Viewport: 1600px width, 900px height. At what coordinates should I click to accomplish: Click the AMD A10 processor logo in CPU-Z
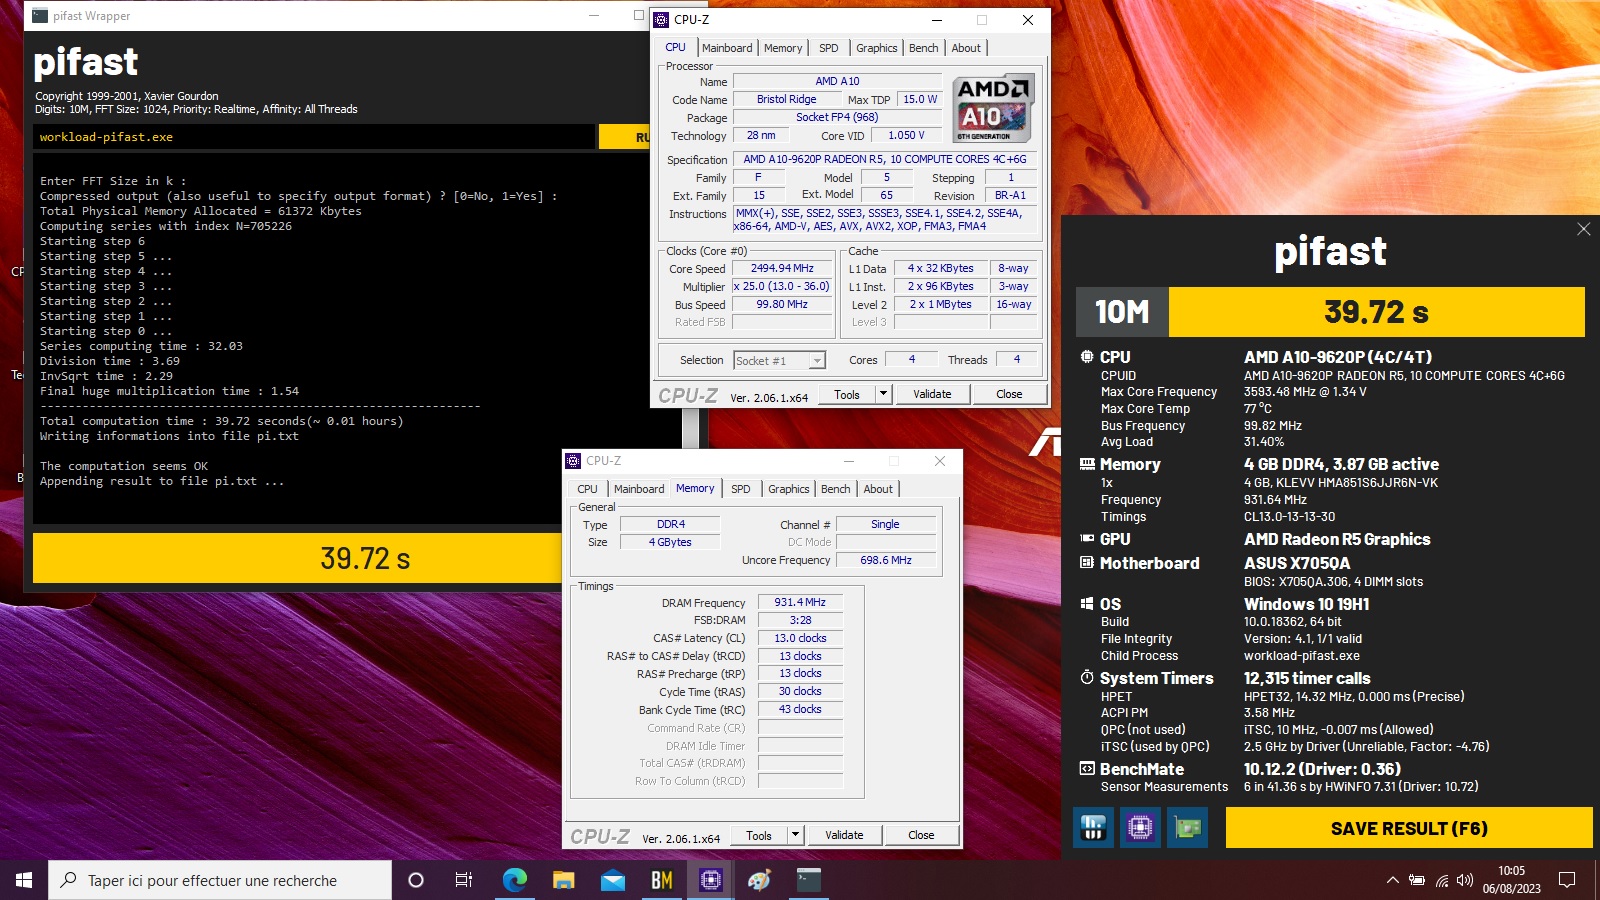coord(992,108)
